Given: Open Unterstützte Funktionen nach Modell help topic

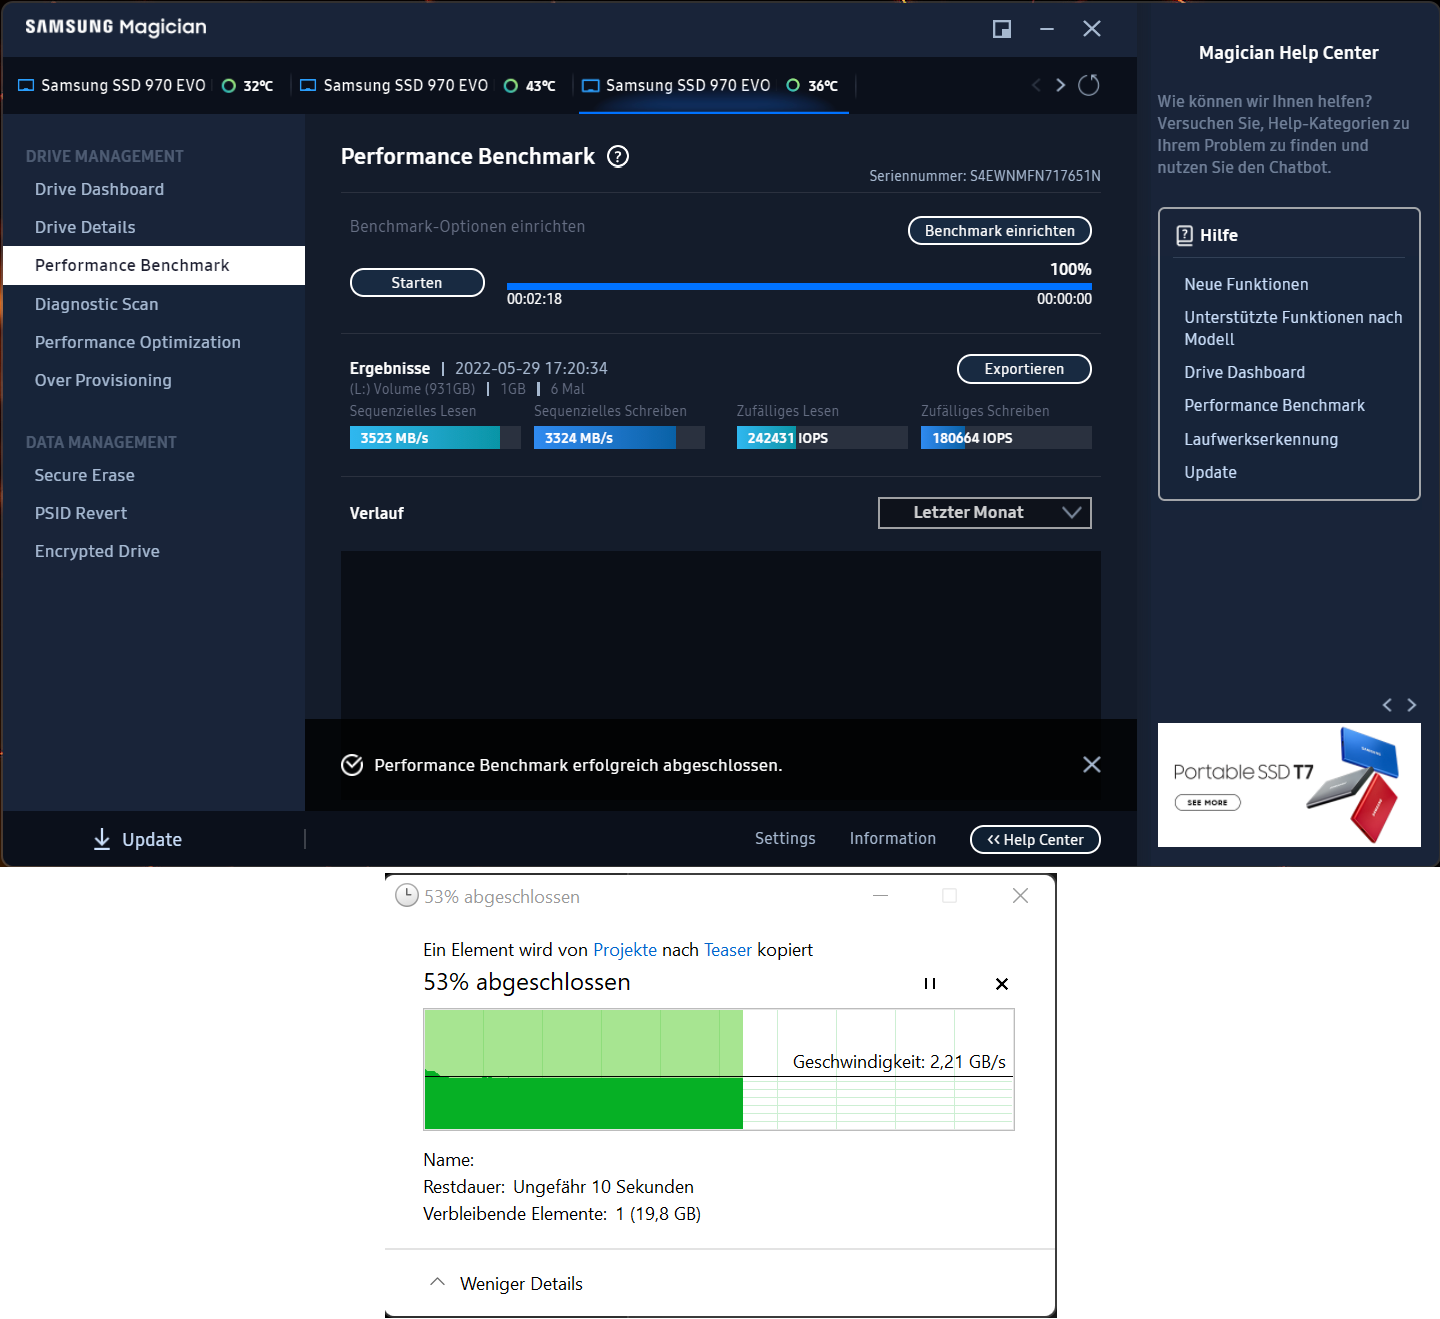Looking at the screenshot, I should click(1293, 328).
